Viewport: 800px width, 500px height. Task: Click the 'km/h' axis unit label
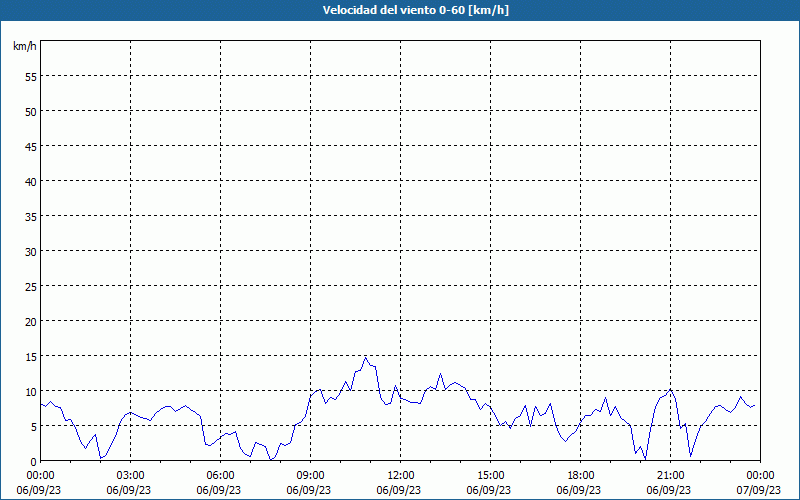[25, 46]
